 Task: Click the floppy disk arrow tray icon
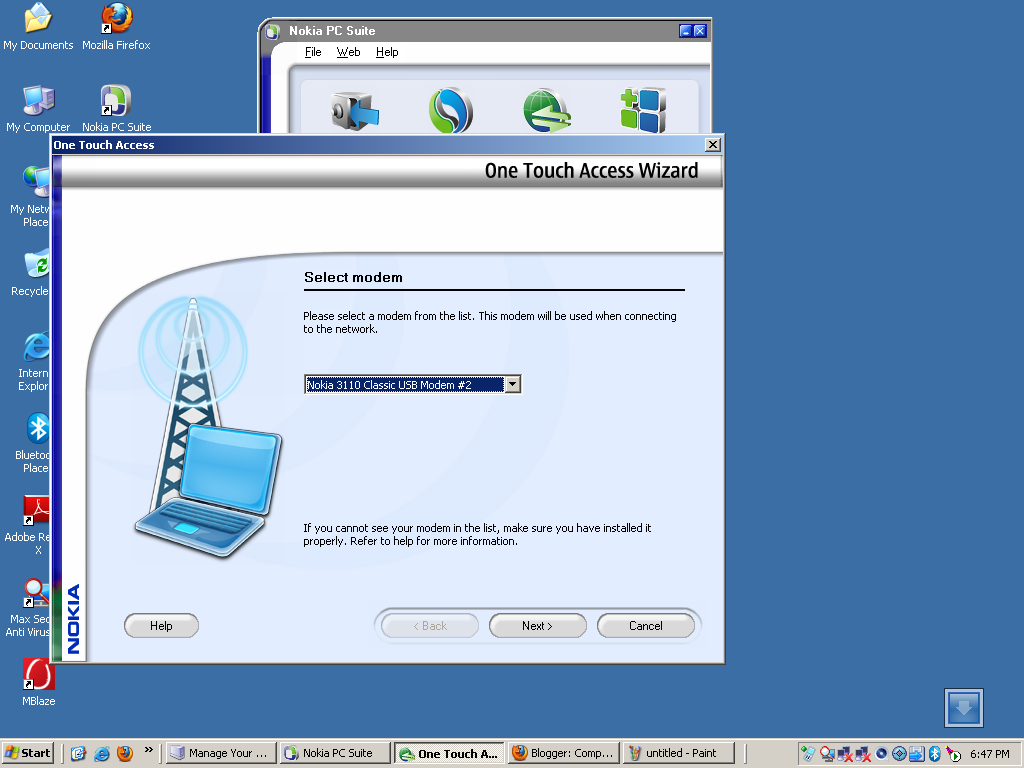(917, 754)
